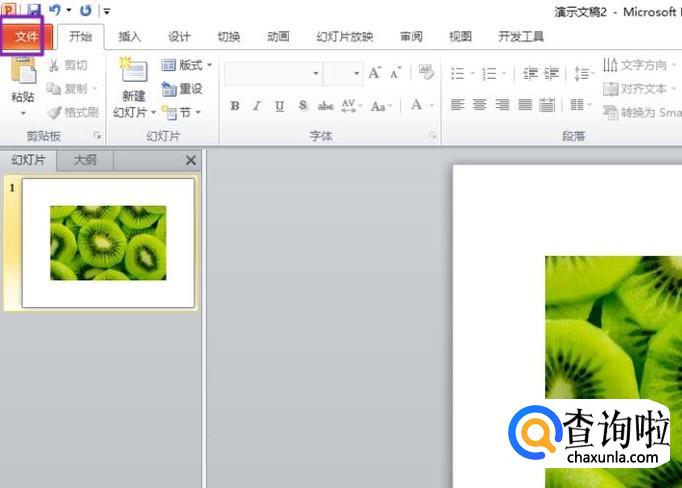
Task: Click the Undo arrow icon
Action: coord(54,10)
